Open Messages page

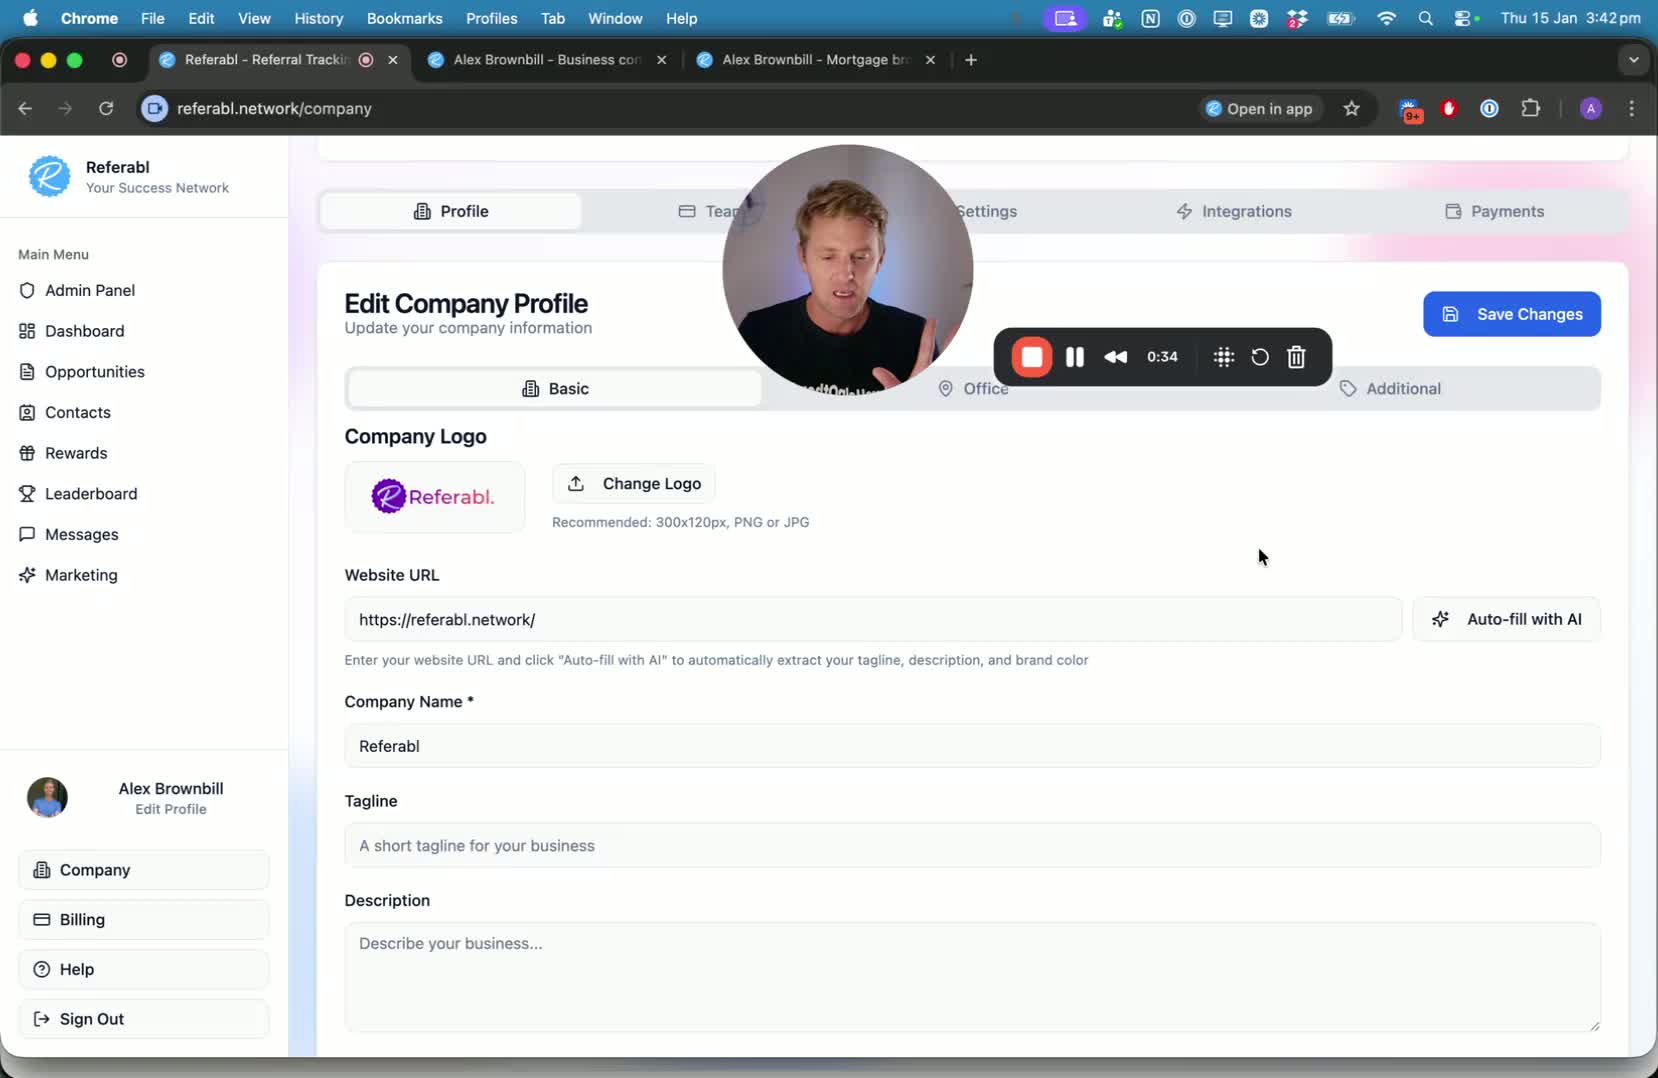click(82, 534)
